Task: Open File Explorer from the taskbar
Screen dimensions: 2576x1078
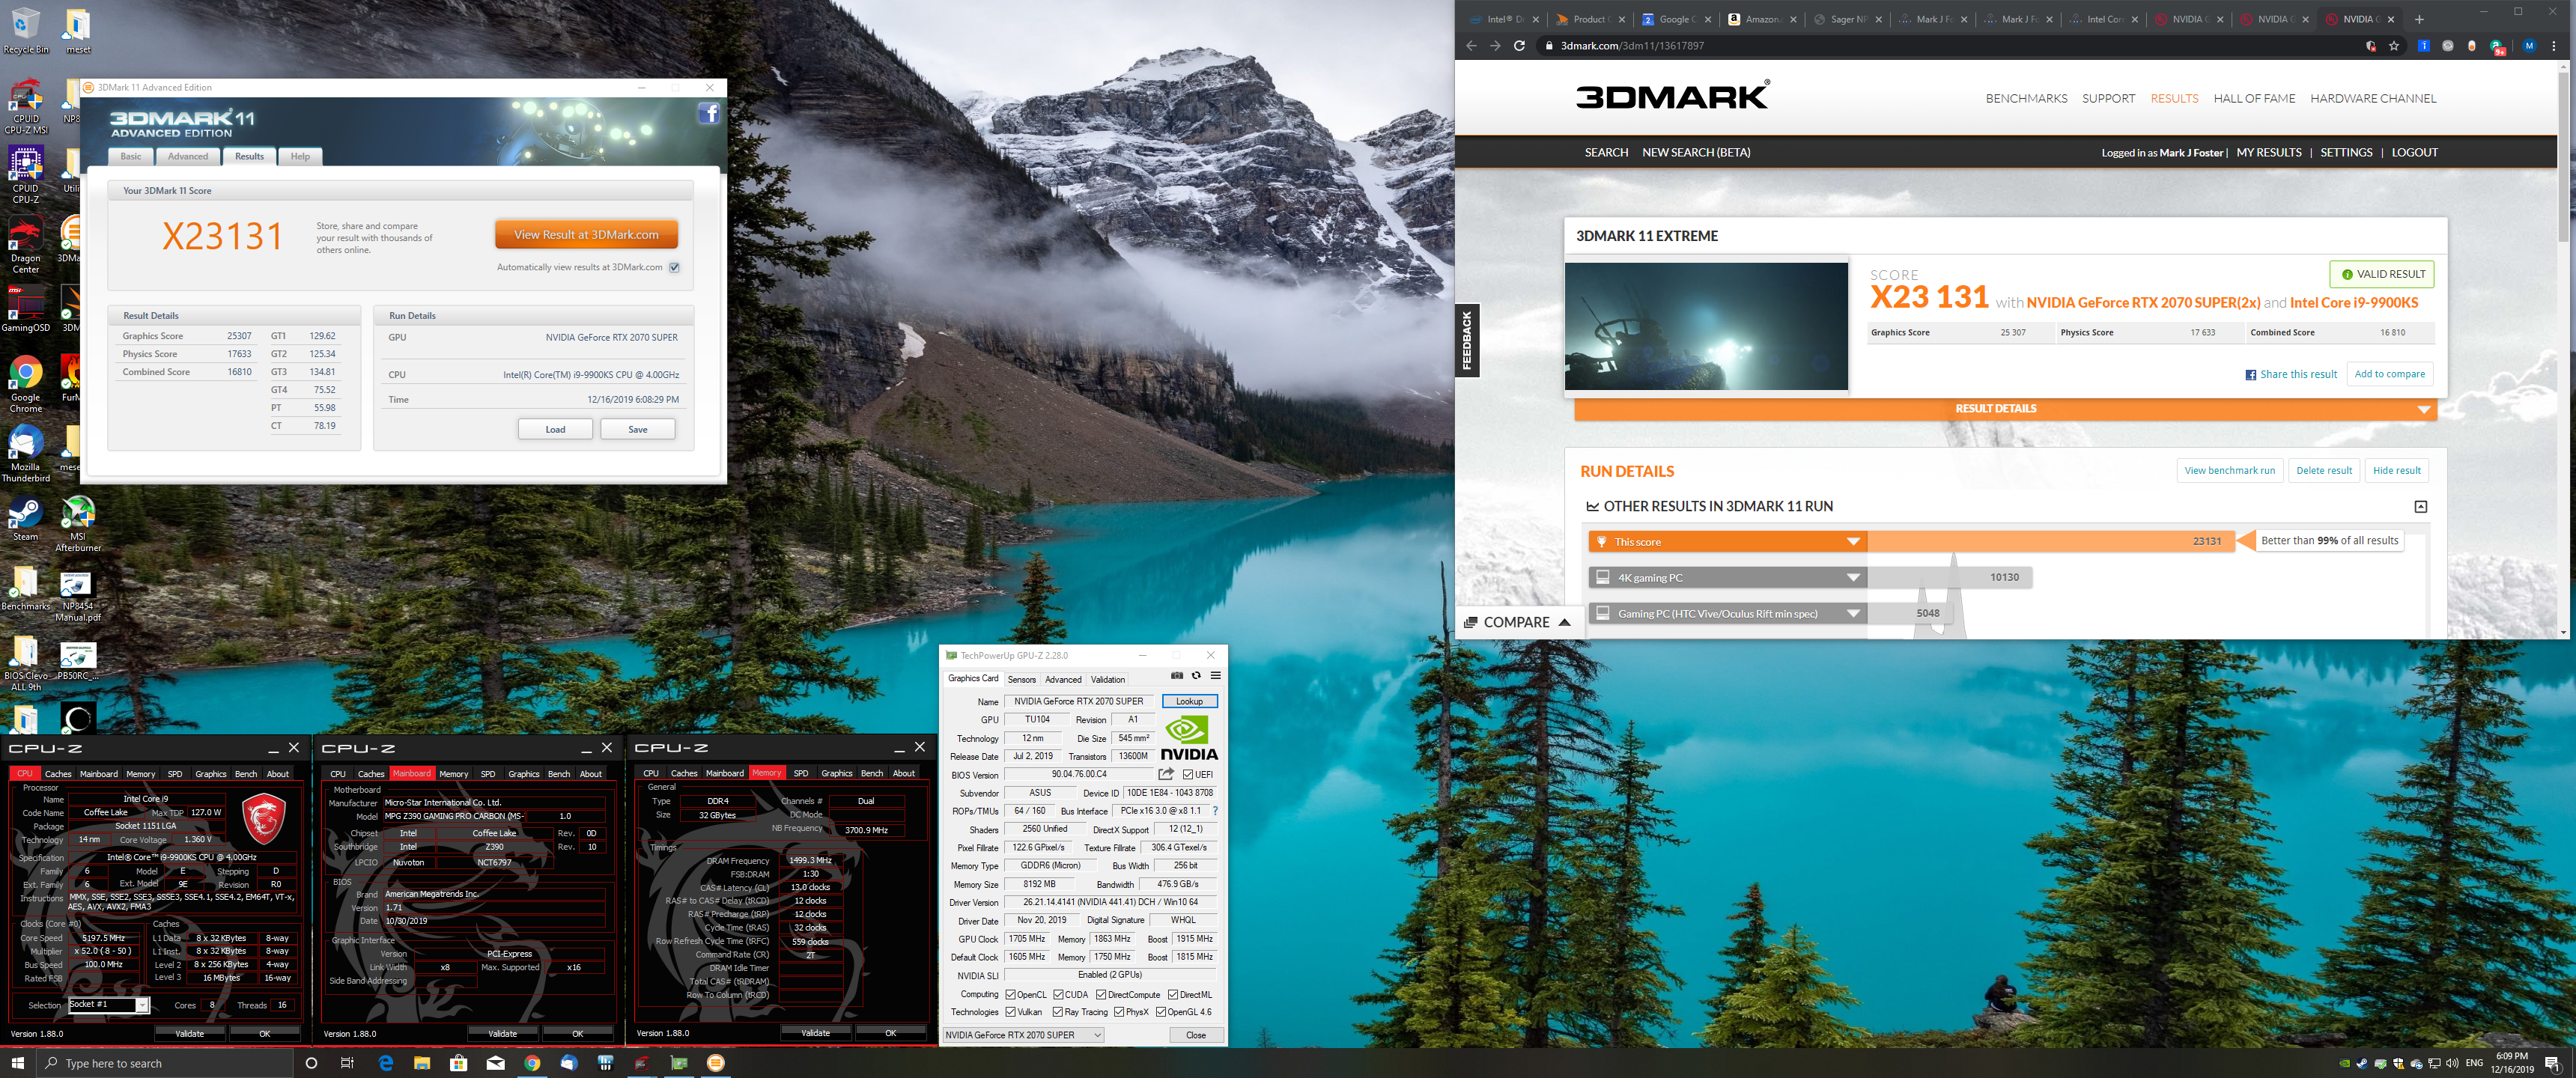Action: (x=422, y=1063)
